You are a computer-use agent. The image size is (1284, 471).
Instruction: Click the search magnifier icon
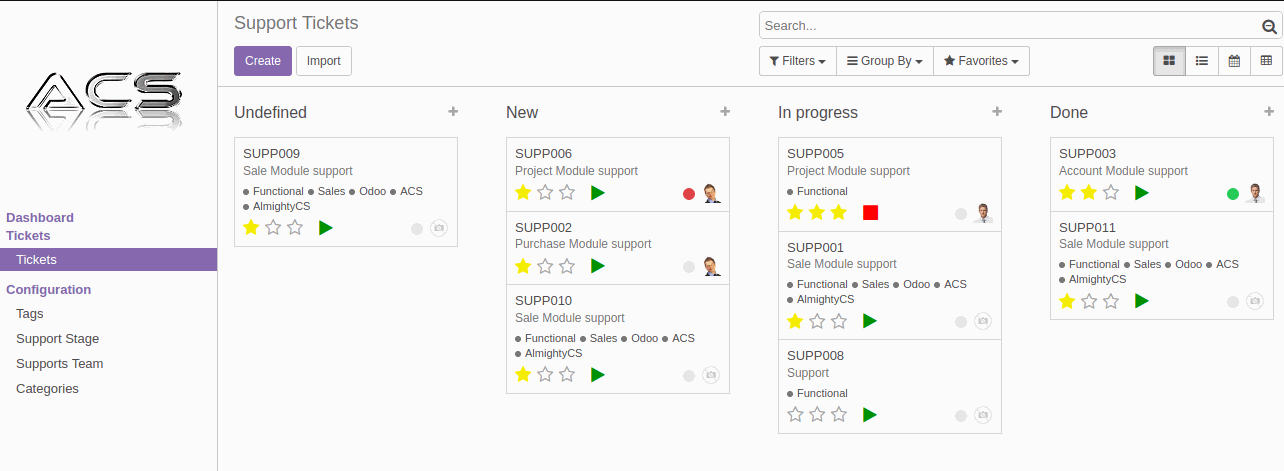tap(1269, 27)
